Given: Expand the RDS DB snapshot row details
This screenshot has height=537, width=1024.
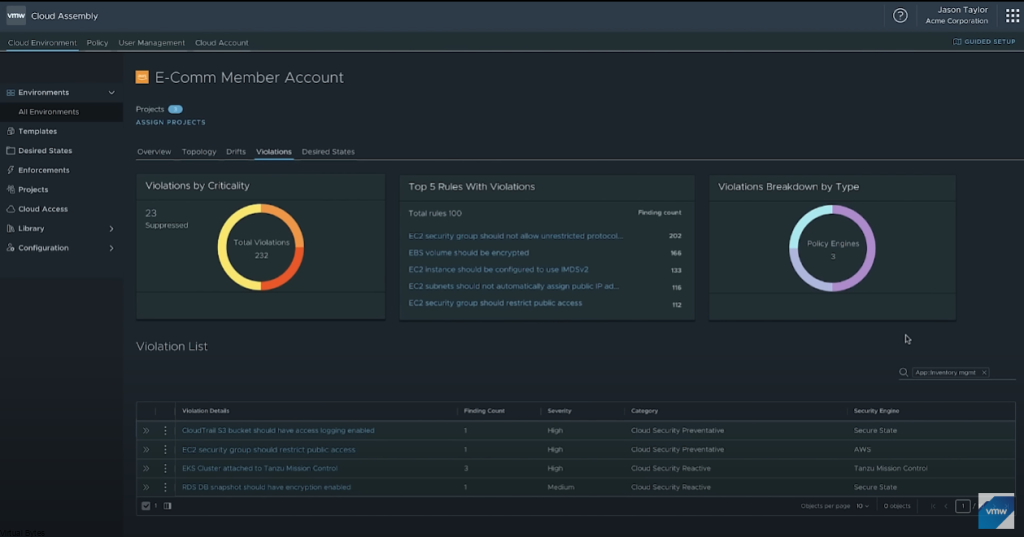Looking at the screenshot, I should pos(146,487).
